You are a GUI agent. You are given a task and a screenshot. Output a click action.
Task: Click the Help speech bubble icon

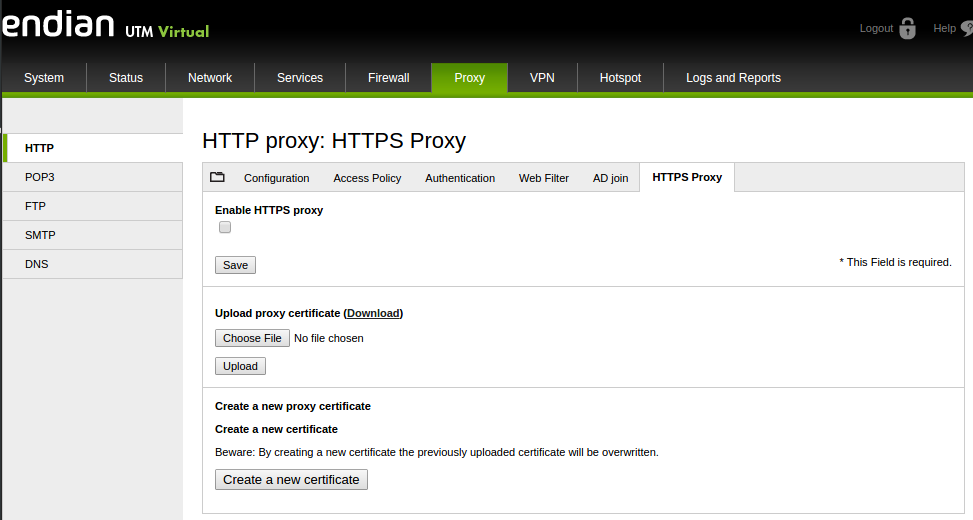(x=966, y=29)
